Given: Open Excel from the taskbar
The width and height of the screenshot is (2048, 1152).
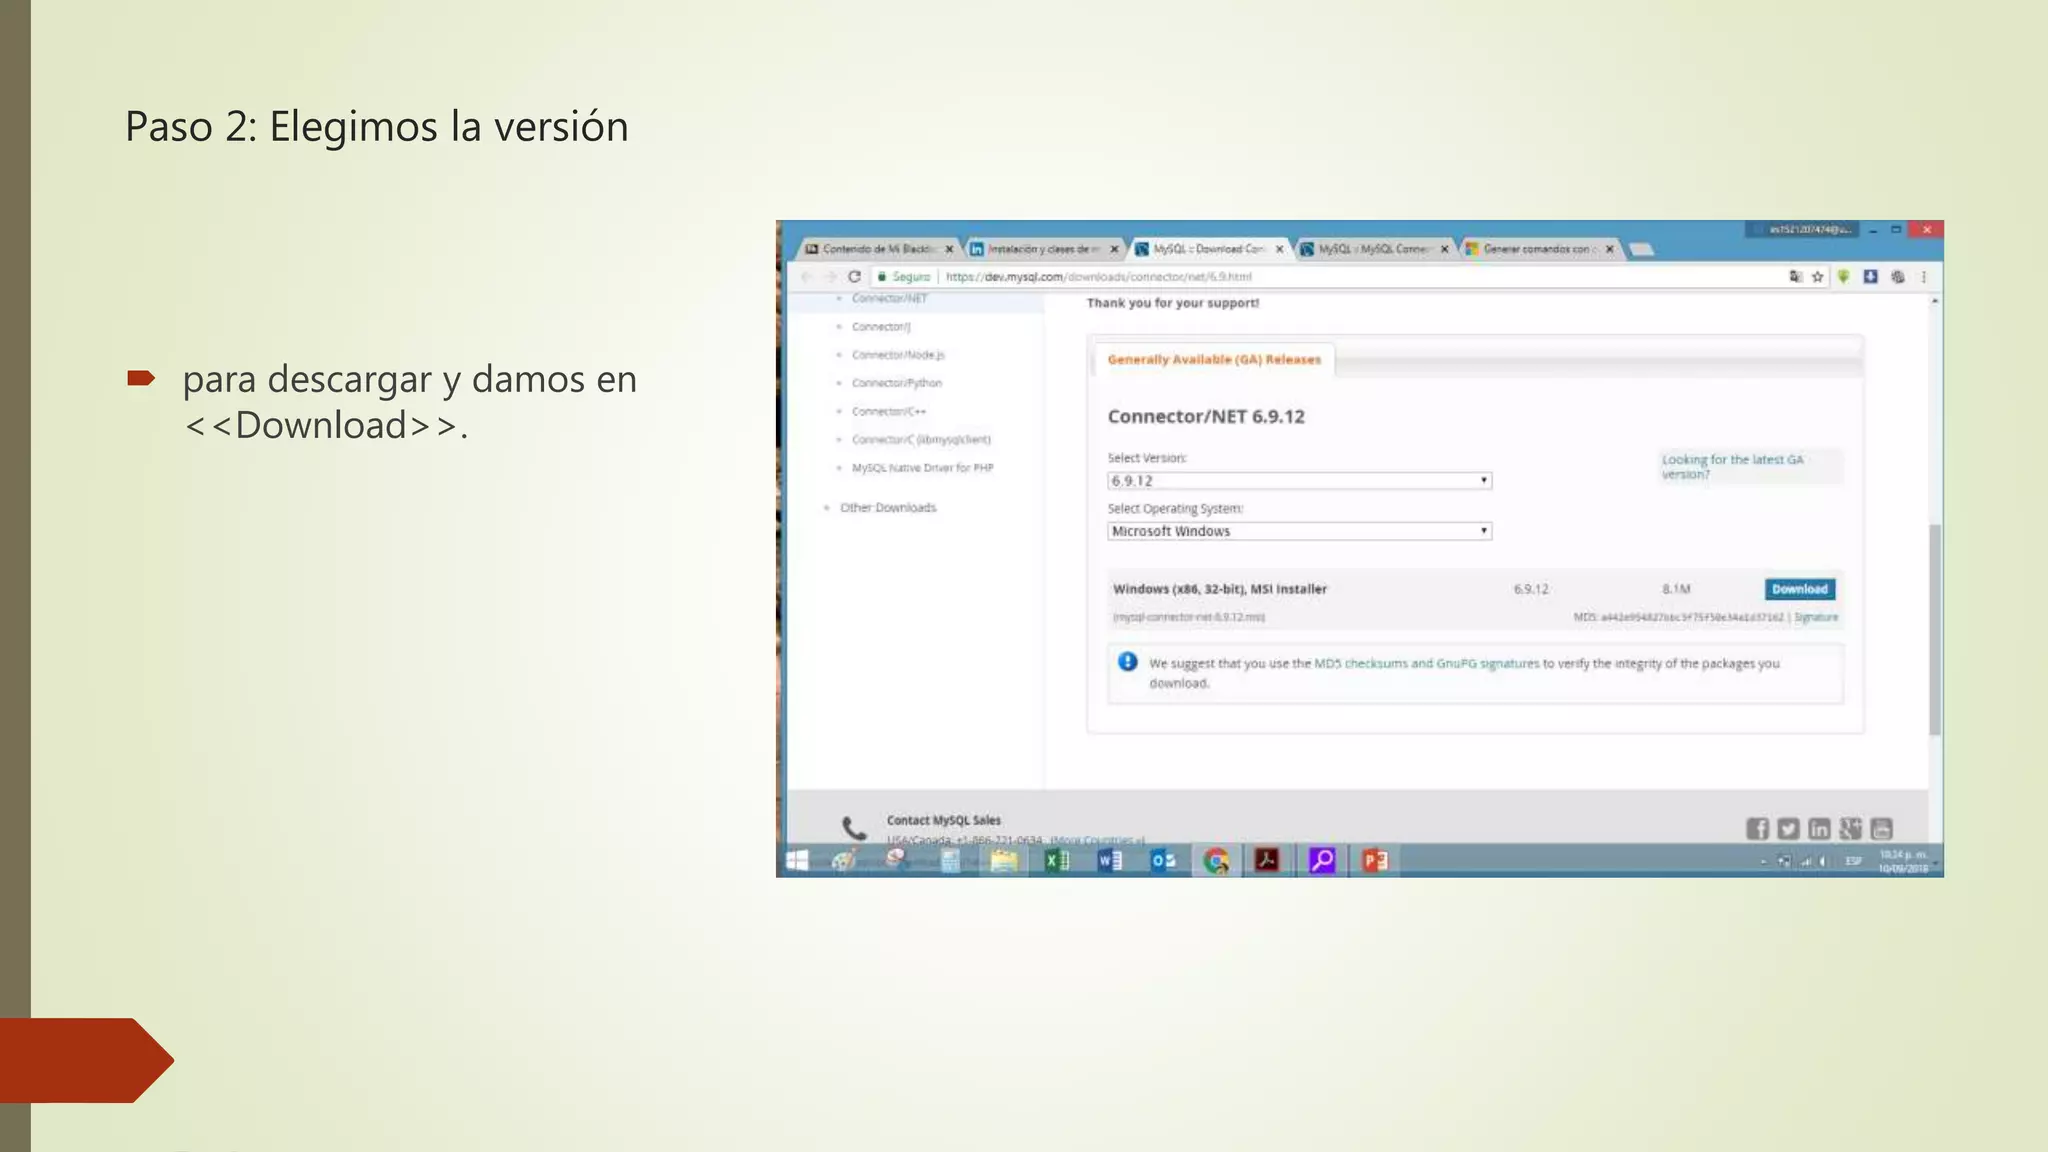Looking at the screenshot, I should point(1057,860).
